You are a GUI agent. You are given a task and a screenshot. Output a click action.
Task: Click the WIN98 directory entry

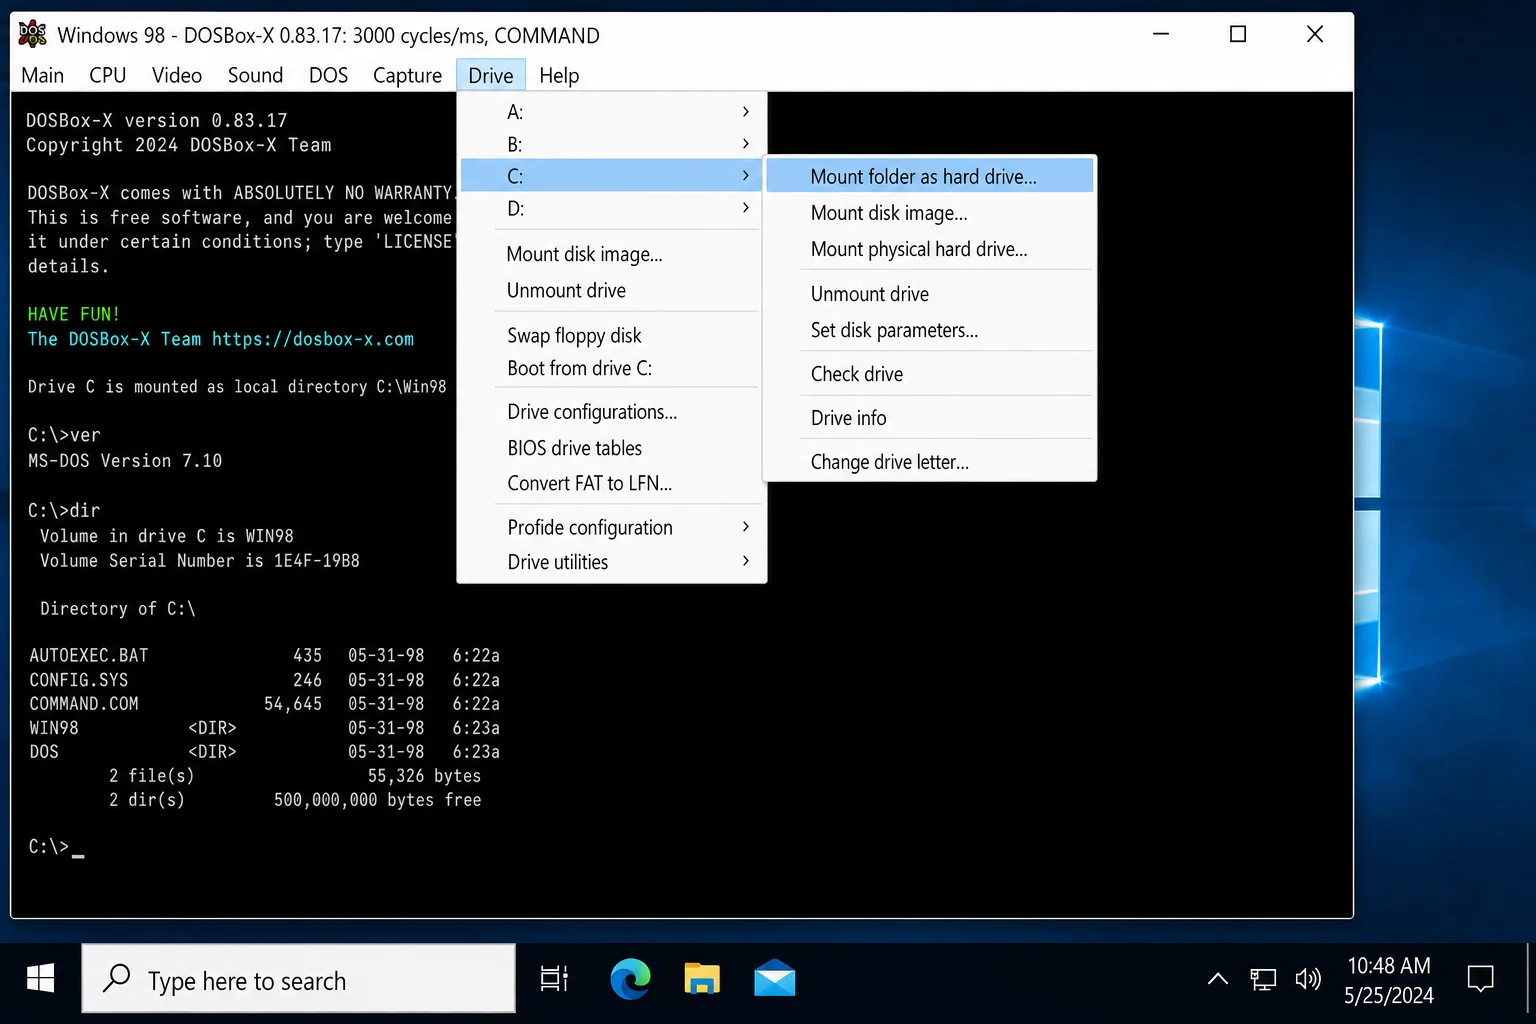(264, 728)
